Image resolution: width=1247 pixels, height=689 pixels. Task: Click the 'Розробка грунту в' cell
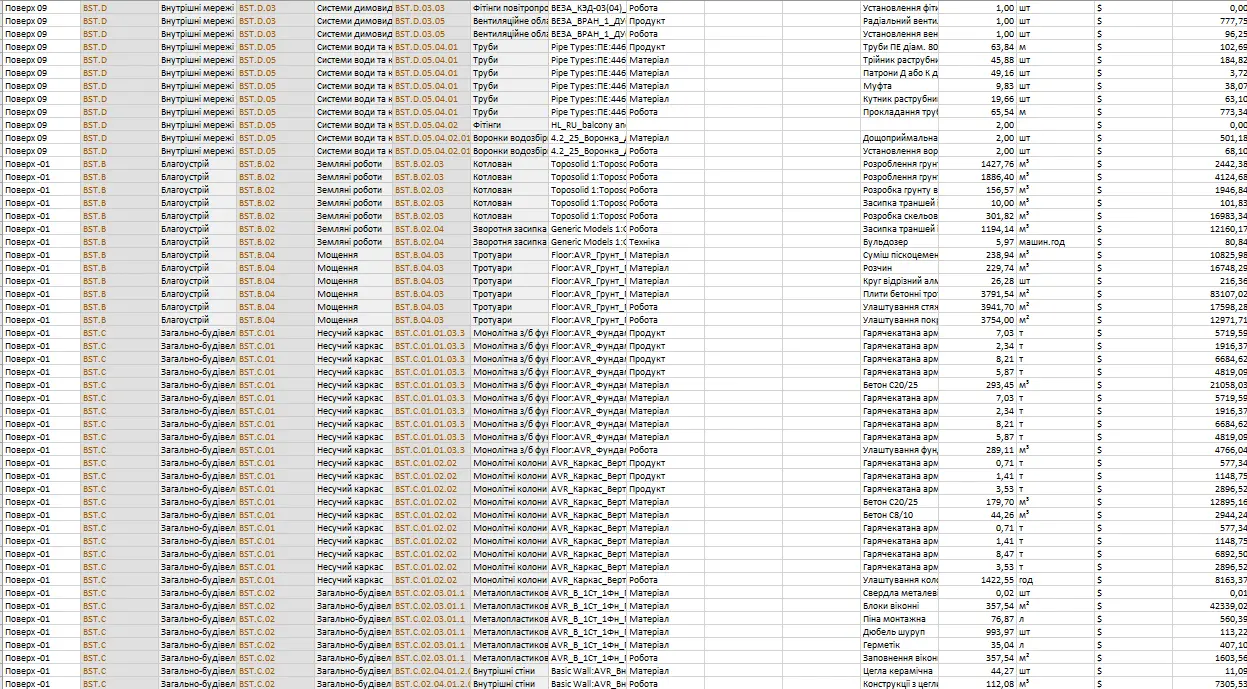(900, 189)
